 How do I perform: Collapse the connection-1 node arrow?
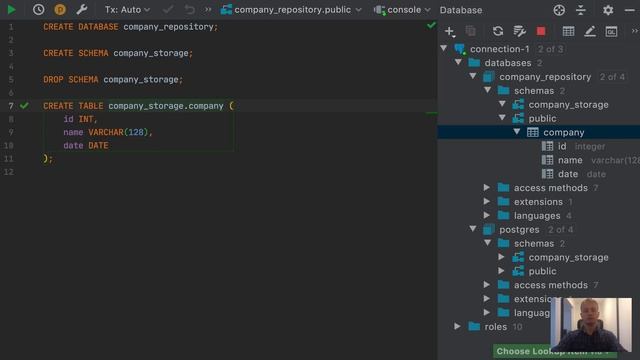(444, 48)
